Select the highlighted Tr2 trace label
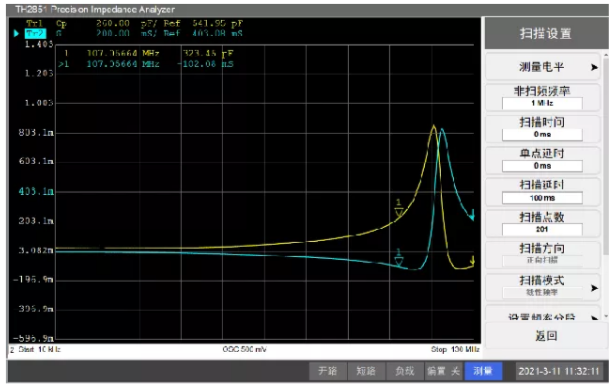Viewport: 613px width, 389px height. (35, 34)
